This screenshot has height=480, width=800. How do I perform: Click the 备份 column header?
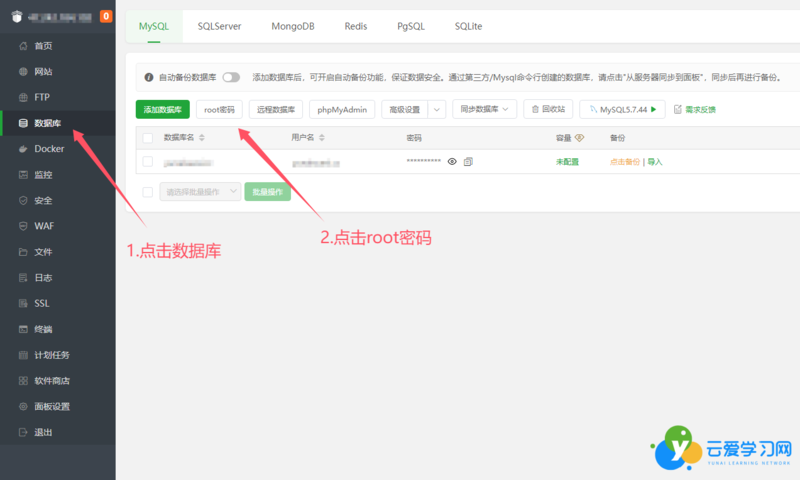(x=617, y=138)
